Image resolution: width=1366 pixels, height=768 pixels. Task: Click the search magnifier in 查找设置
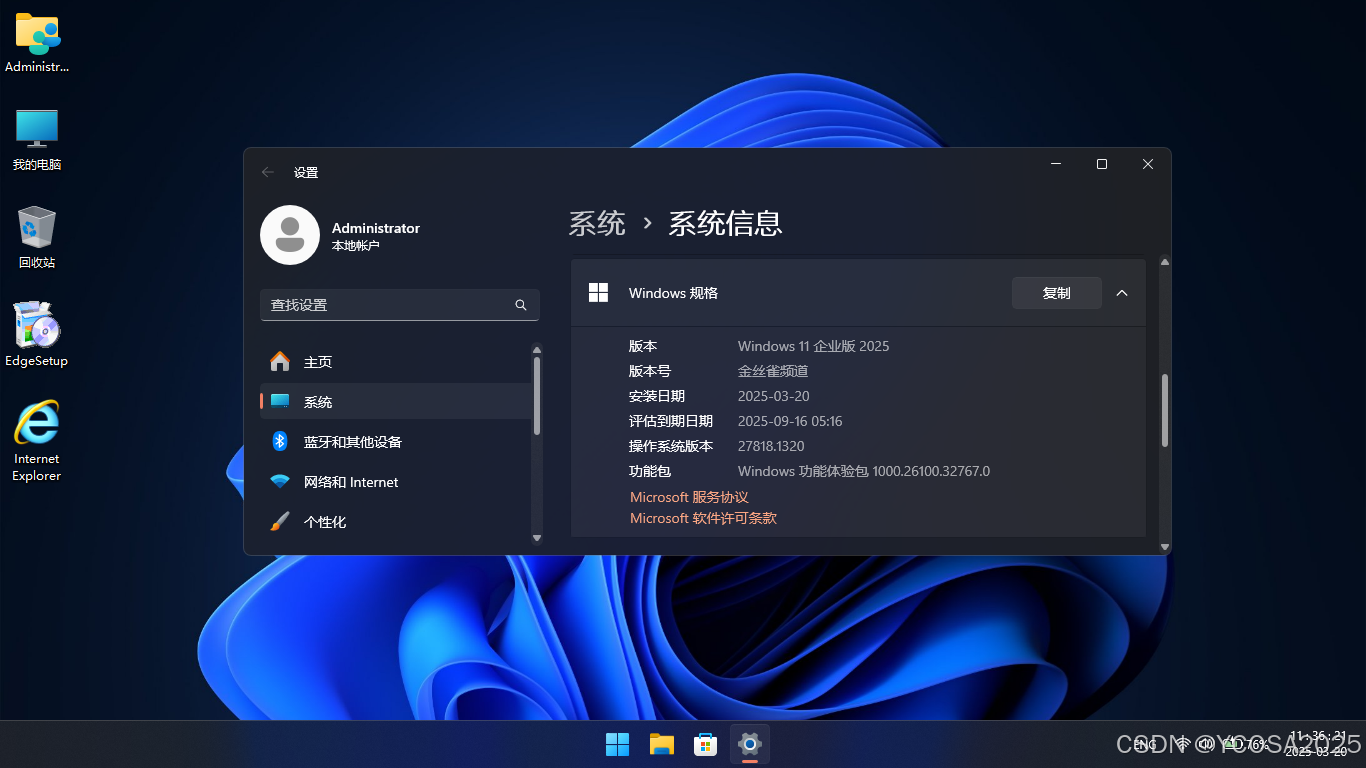(x=521, y=305)
